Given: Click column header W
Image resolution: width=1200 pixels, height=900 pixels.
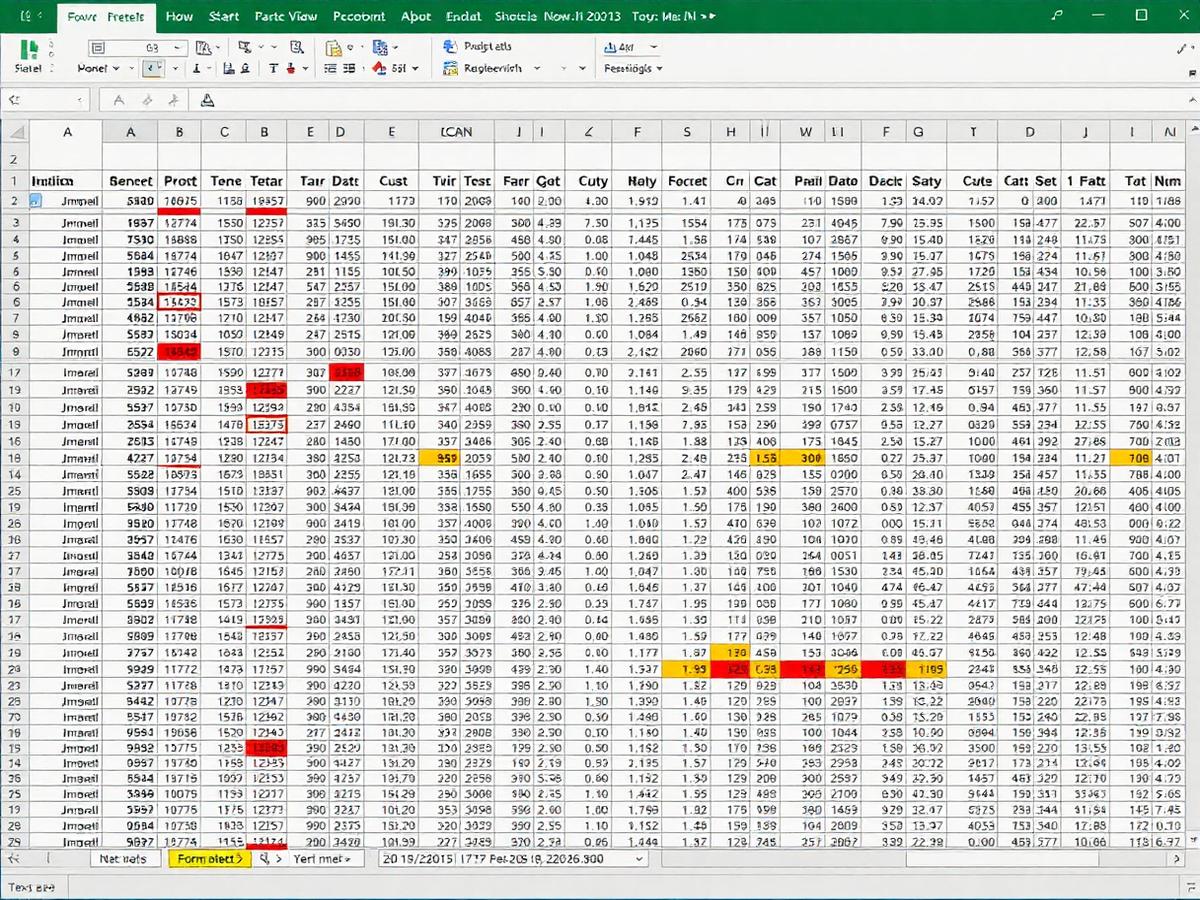Looking at the screenshot, I should pos(805,131).
